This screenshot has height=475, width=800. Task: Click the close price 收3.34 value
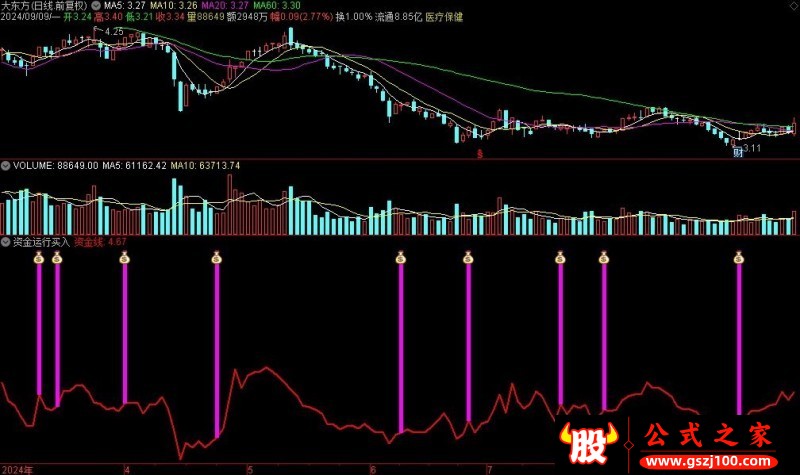pos(170,17)
